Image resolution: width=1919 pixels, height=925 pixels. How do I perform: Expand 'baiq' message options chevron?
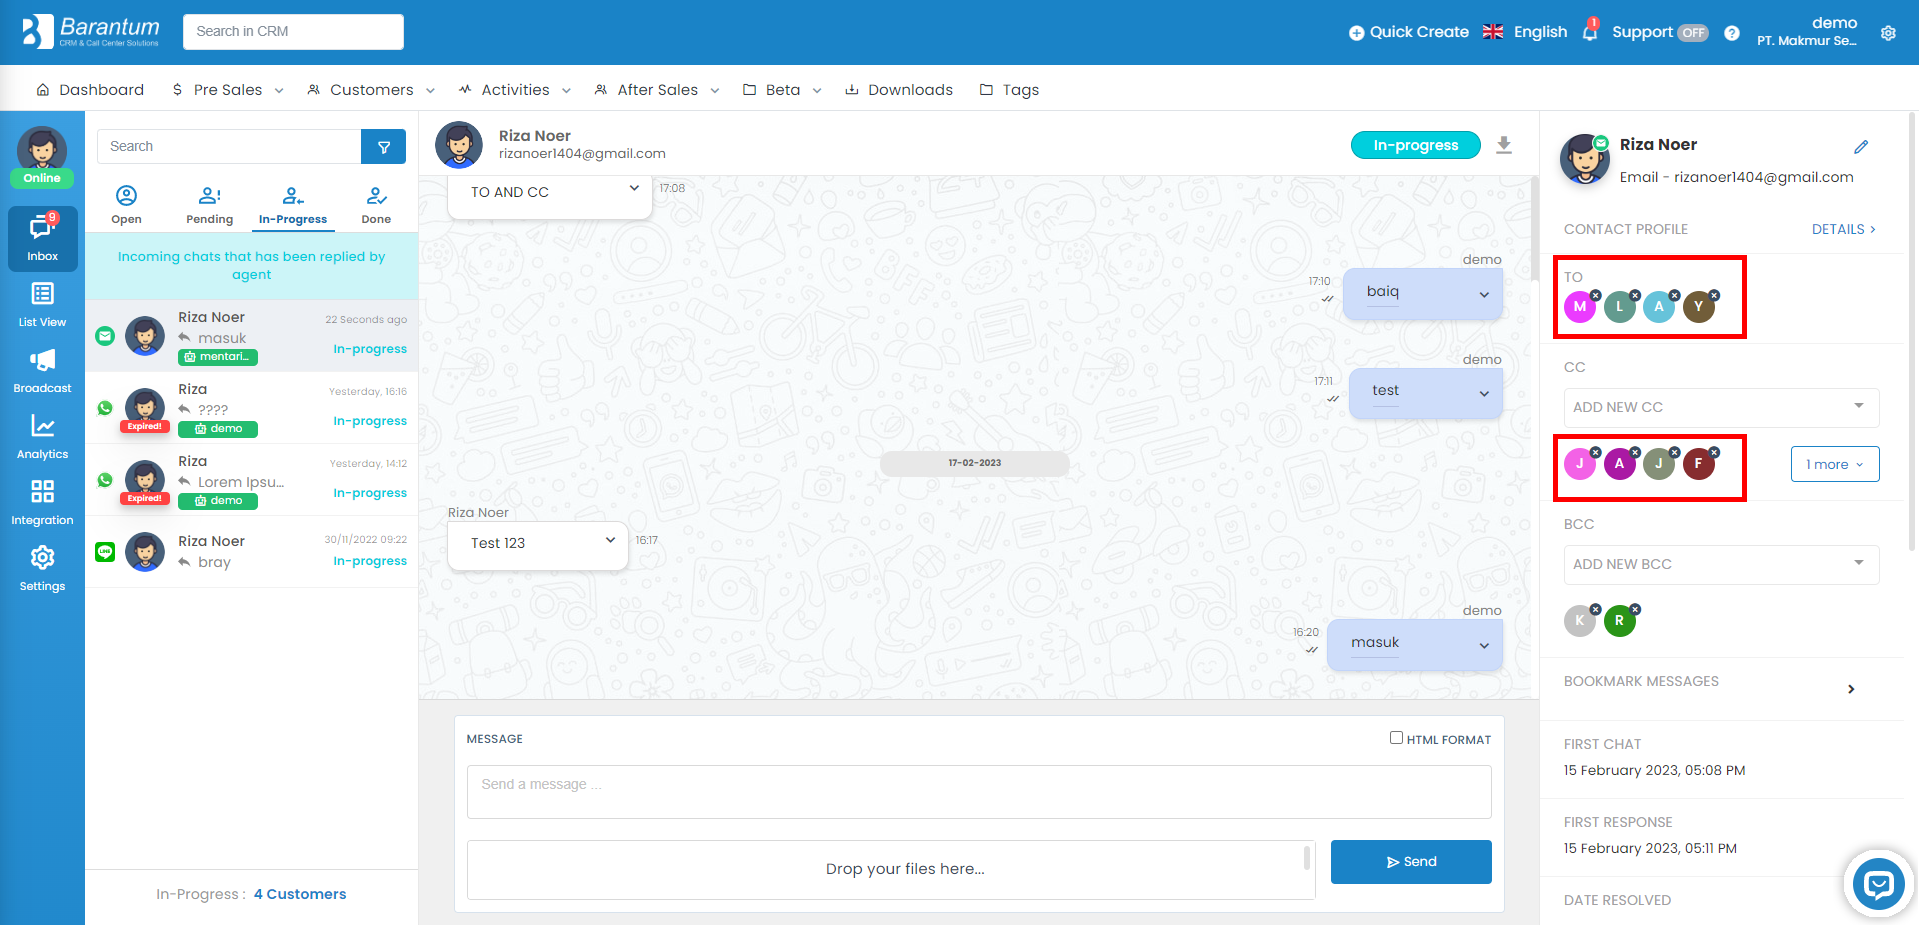(x=1484, y=295)
